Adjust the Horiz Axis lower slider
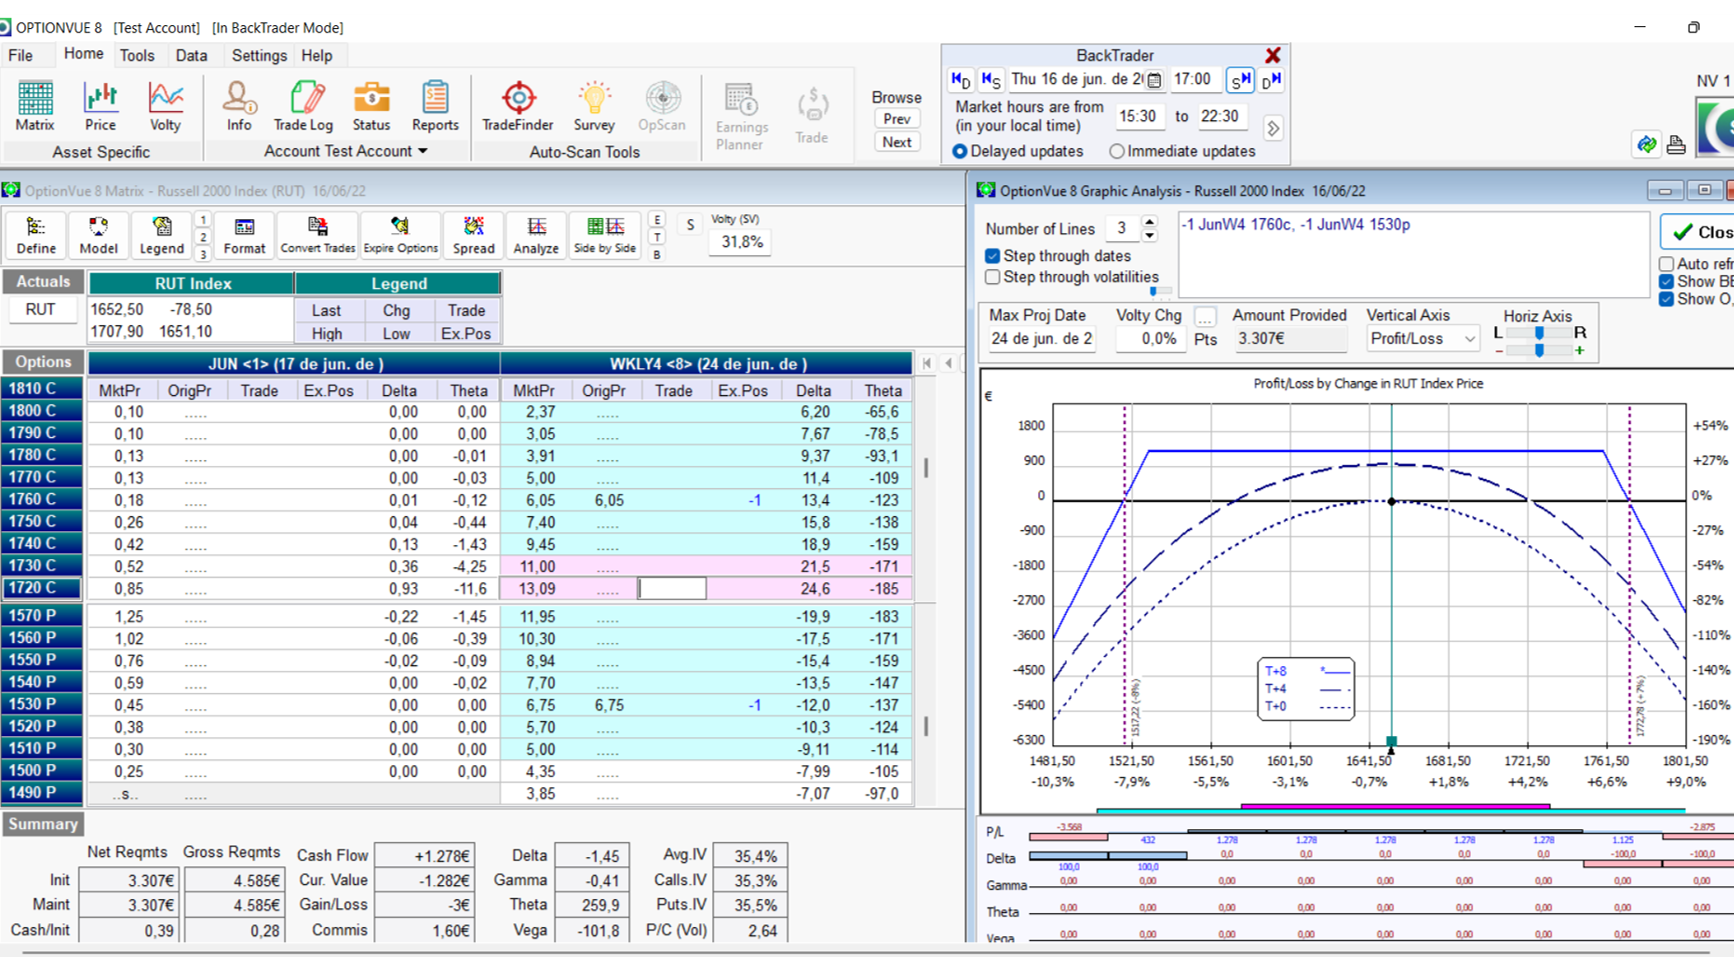The width and height of the screenshot is (1734, 957). 1539,350
